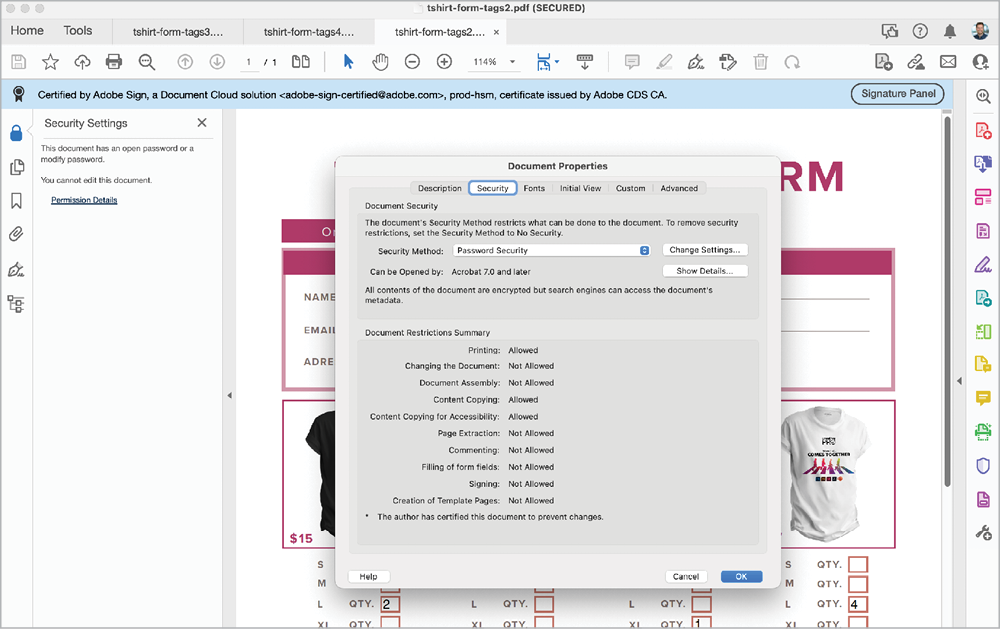
Task: Open the Signature Panel
Action: coord(898,94)
